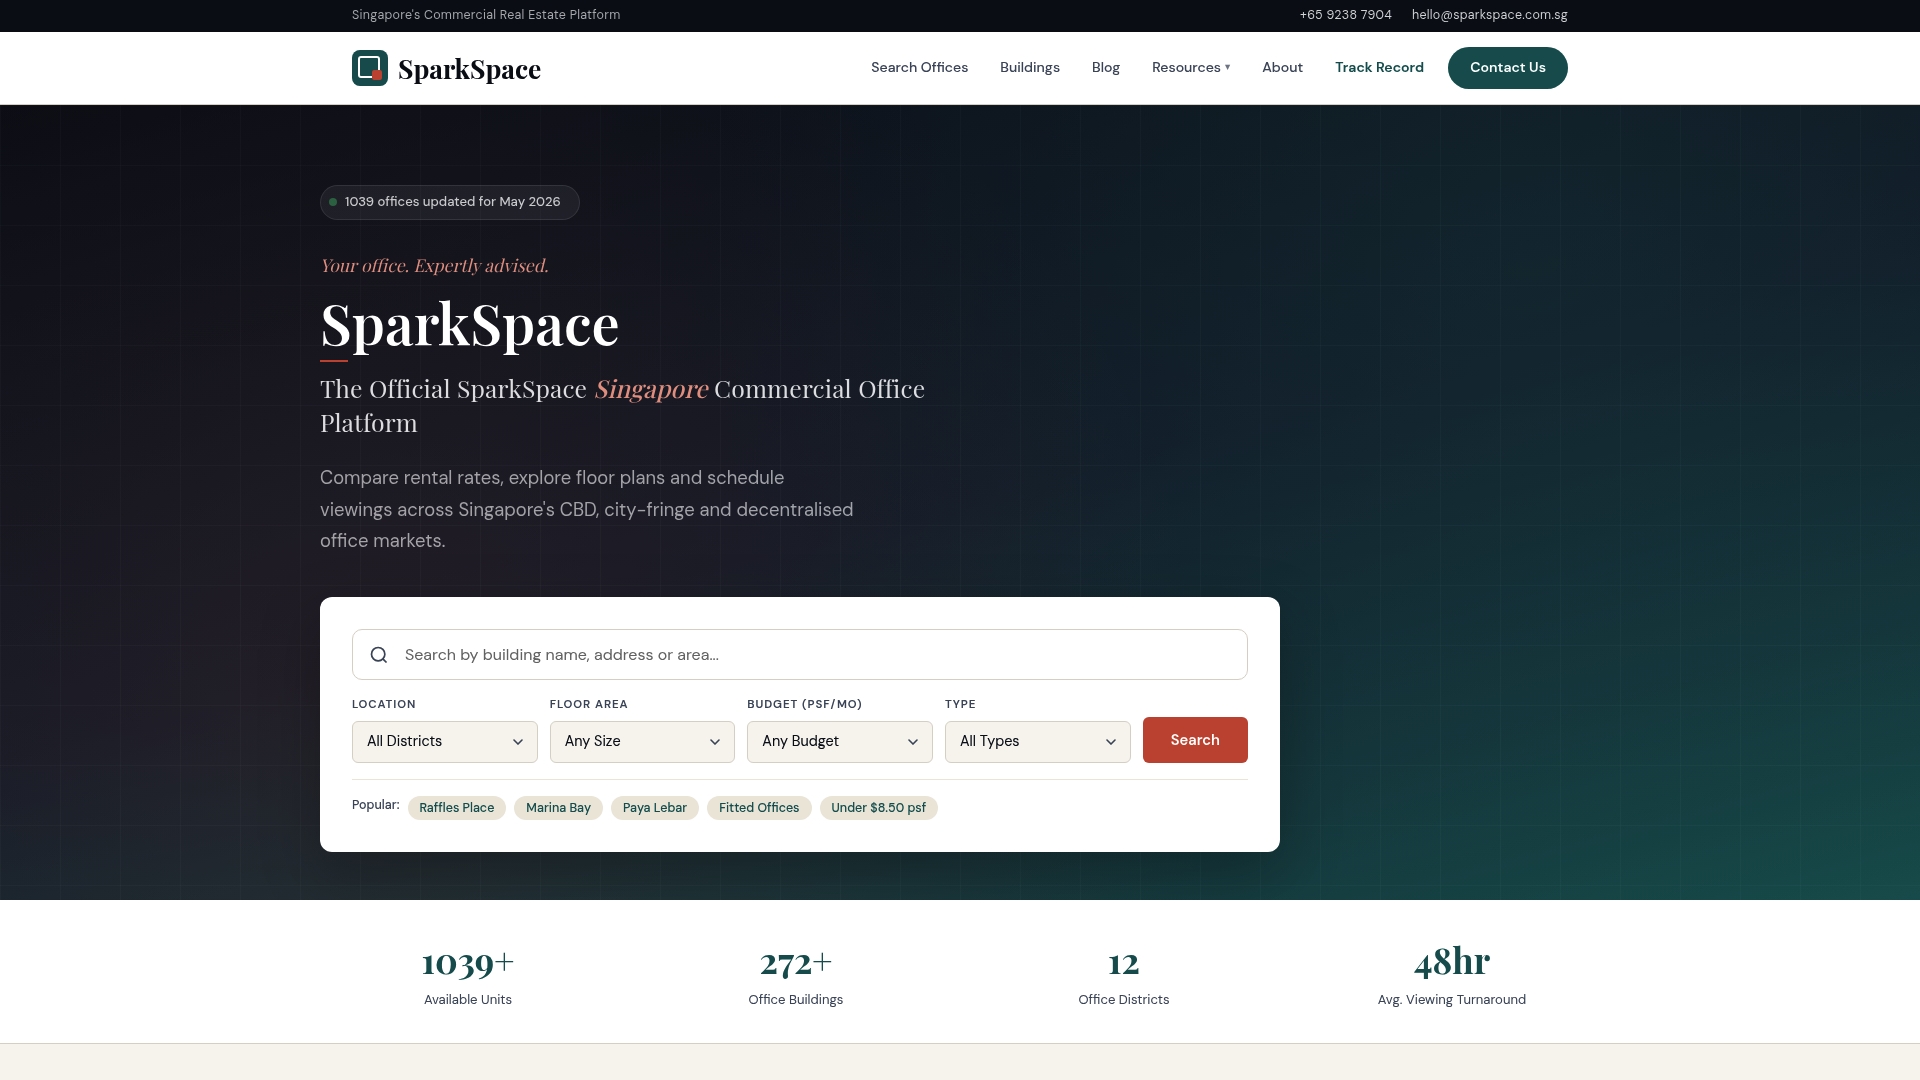Image resolution: width=1920 pixels, height=1080 pixels.
Task: Open the Resources menu arrow
Action: click(x=1228, y=68)
